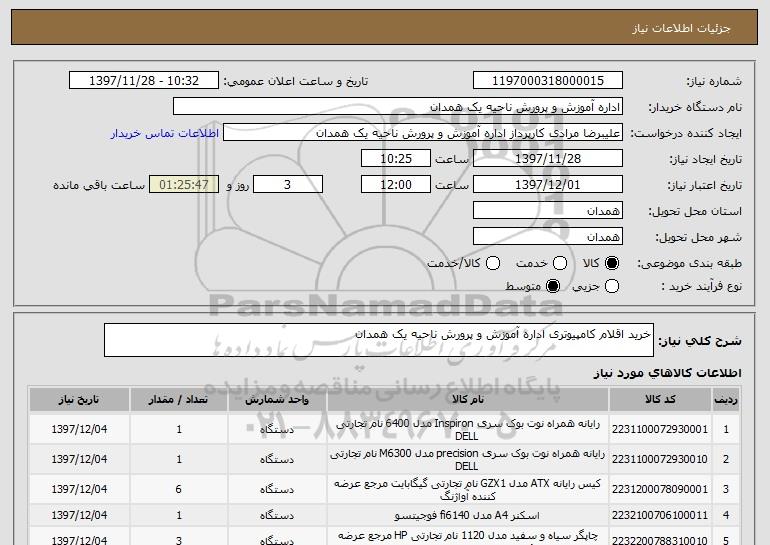Click the شهر محل تحویل field
Image resolution: width=770 pixels, height=545 pixels.
tap(548, 237)
